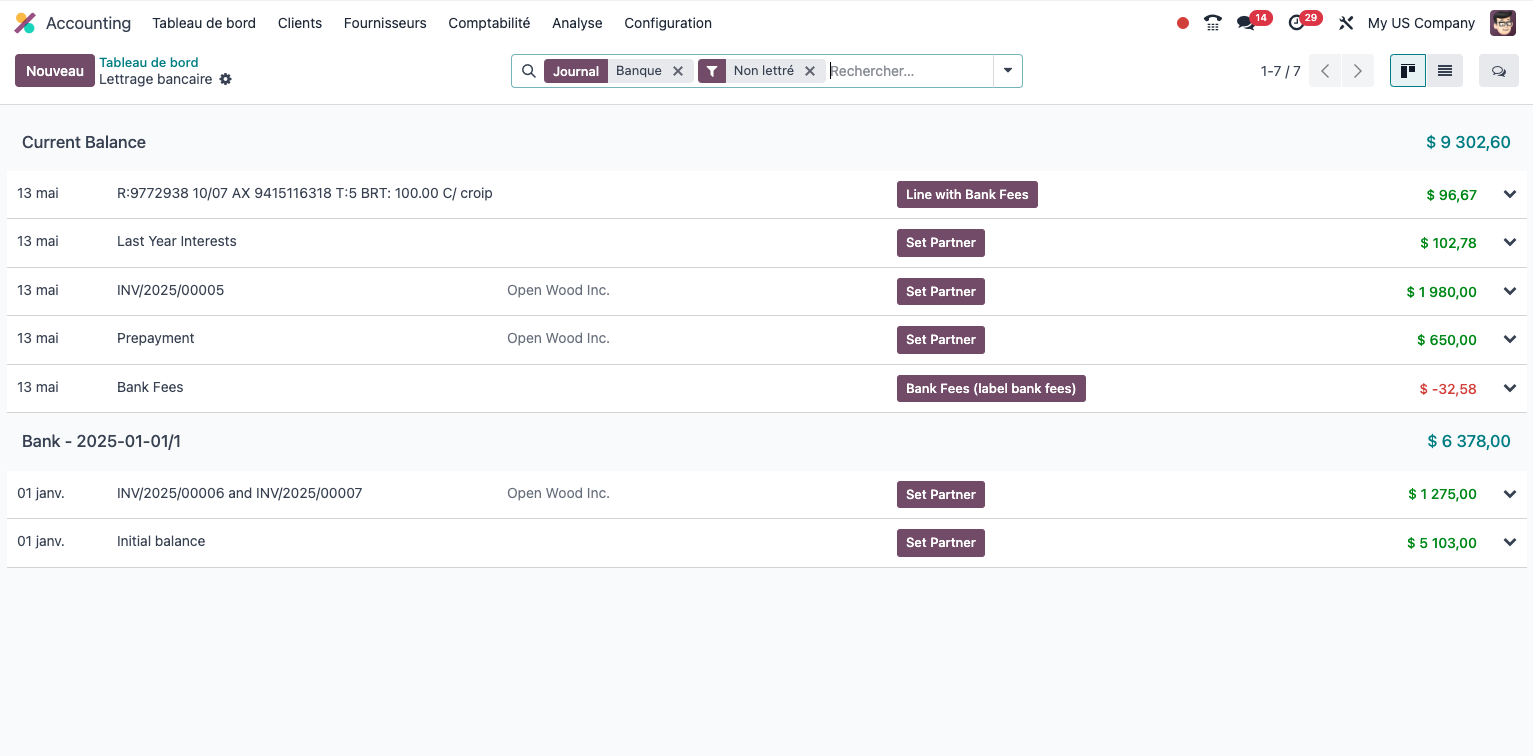This screenshot has height=756, width=1533.
Task: Open the Configuration menu
Action: pyautogui.click(x=668, y=23)
